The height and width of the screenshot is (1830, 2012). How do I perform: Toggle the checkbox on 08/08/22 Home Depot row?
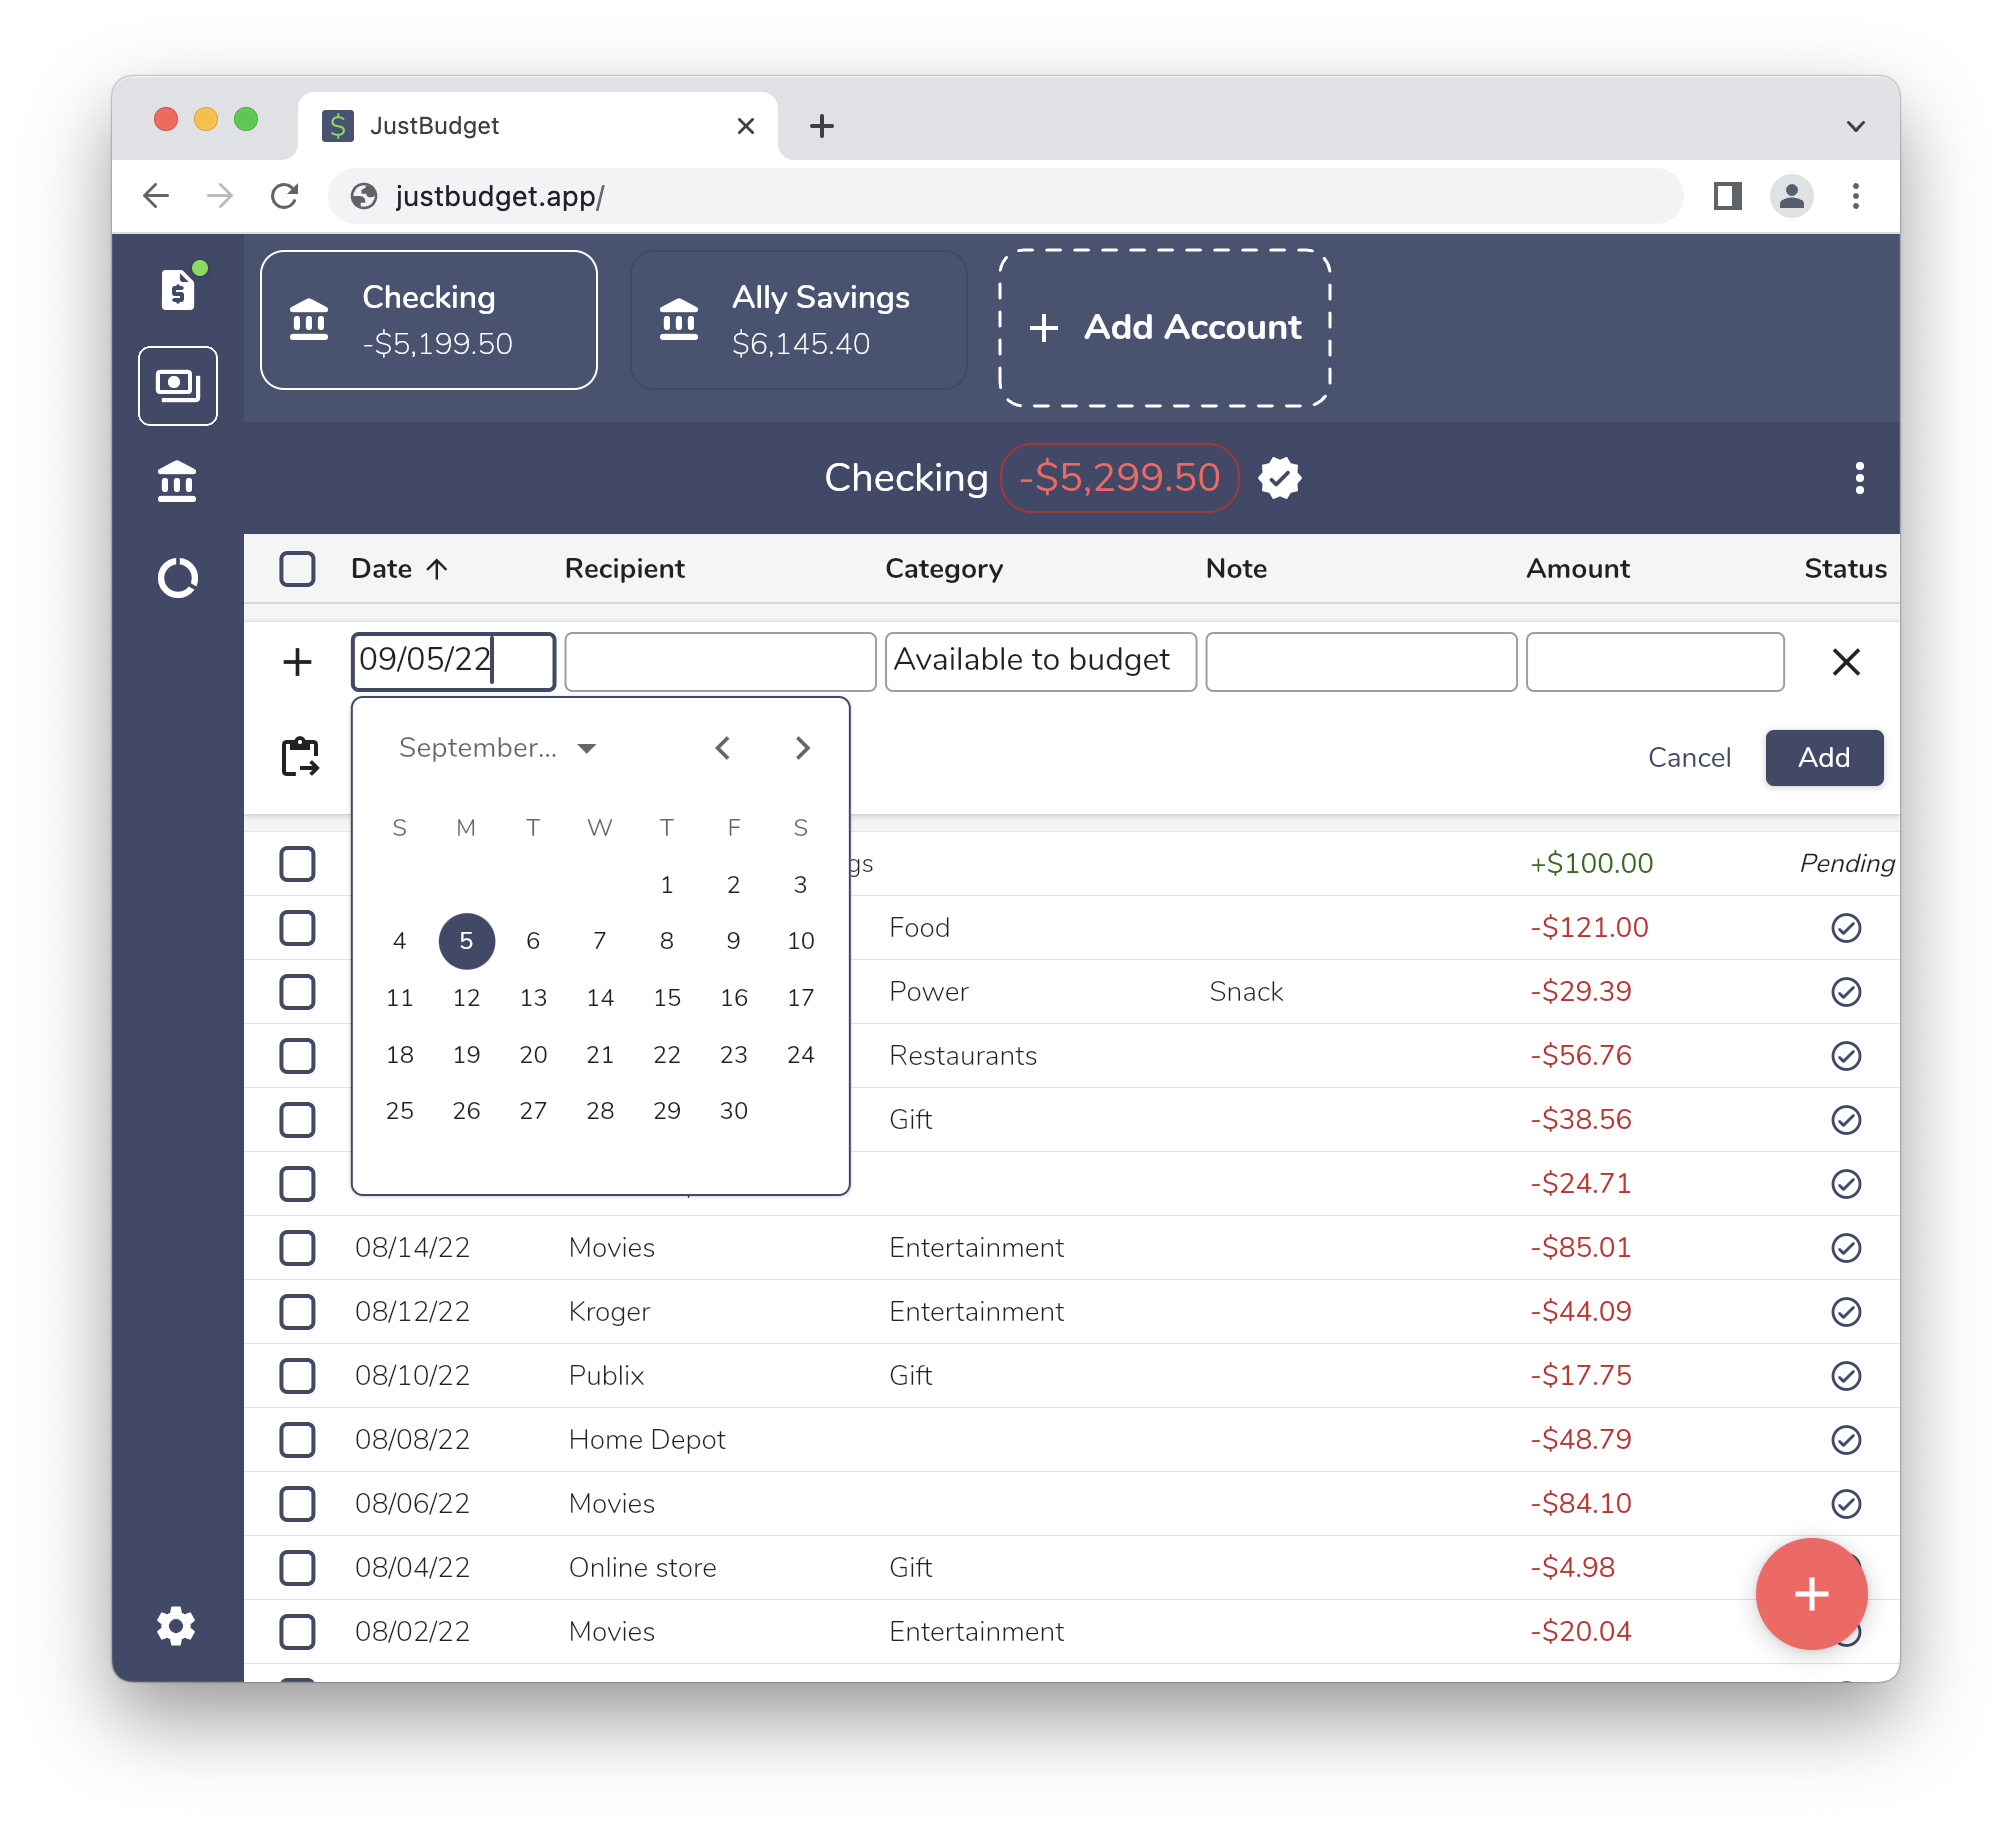tap(300, 1439)
